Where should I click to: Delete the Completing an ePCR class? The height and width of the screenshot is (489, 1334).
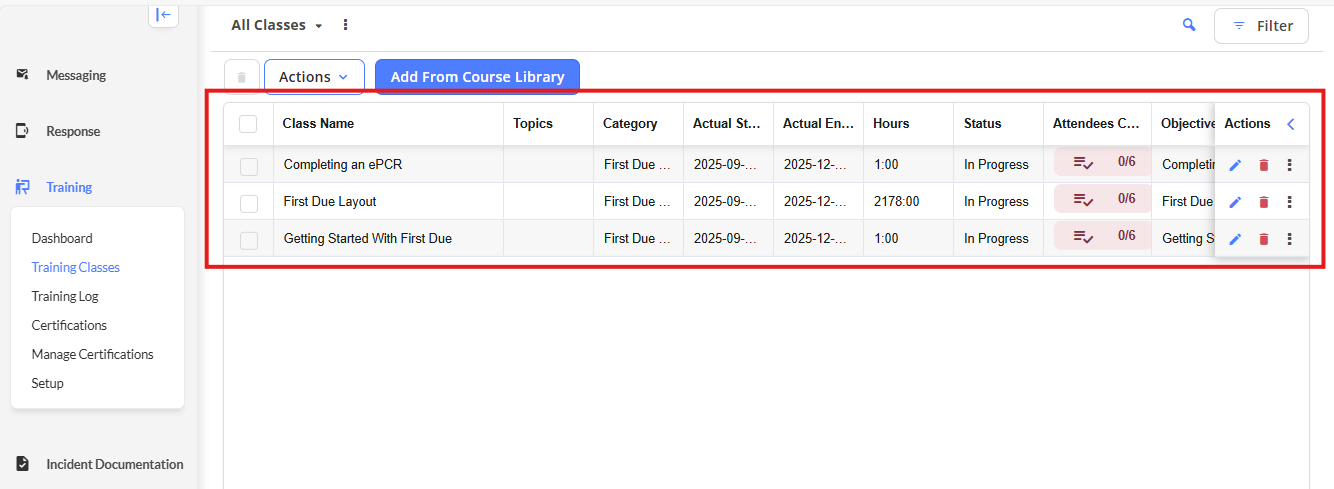point(1263,165)
